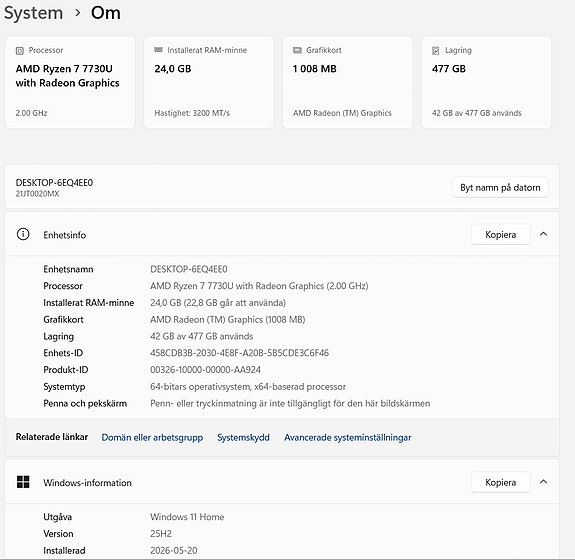Viewport: 575px width, 560px height.
Task: Click the Processor chip icon
Action: tap(20, 51)
